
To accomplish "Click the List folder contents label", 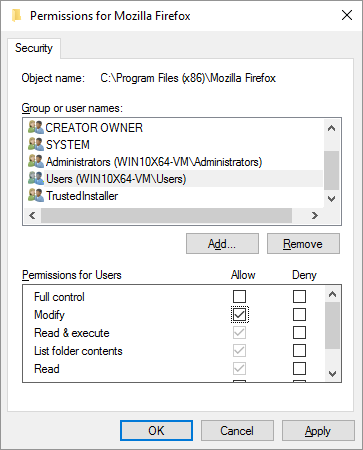I will [78, 351].
